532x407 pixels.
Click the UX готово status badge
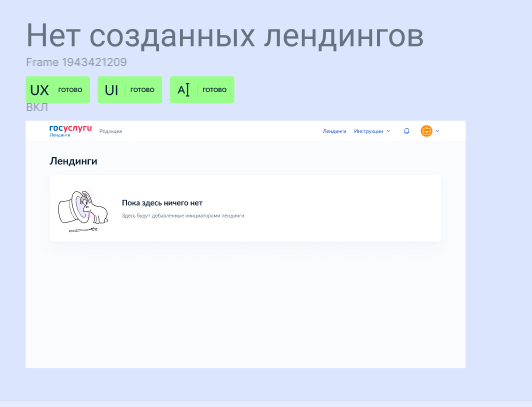(58, 90)
